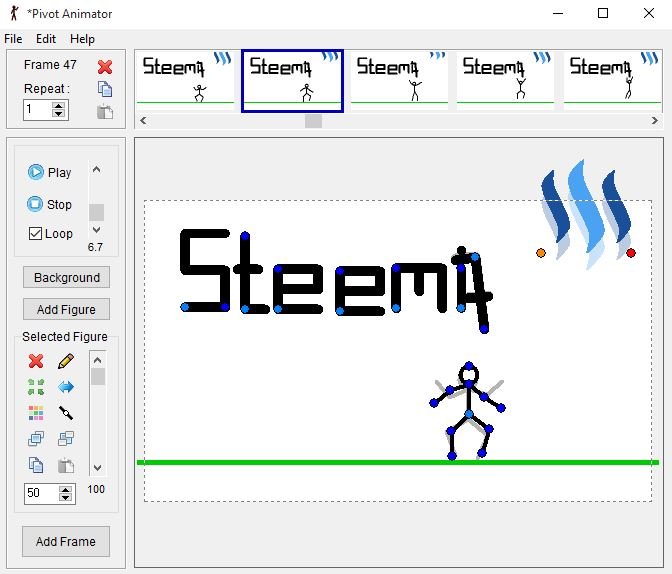Increase figure size value of 50
This screenshot has height=574, width=672.
(x=65, y=490)
